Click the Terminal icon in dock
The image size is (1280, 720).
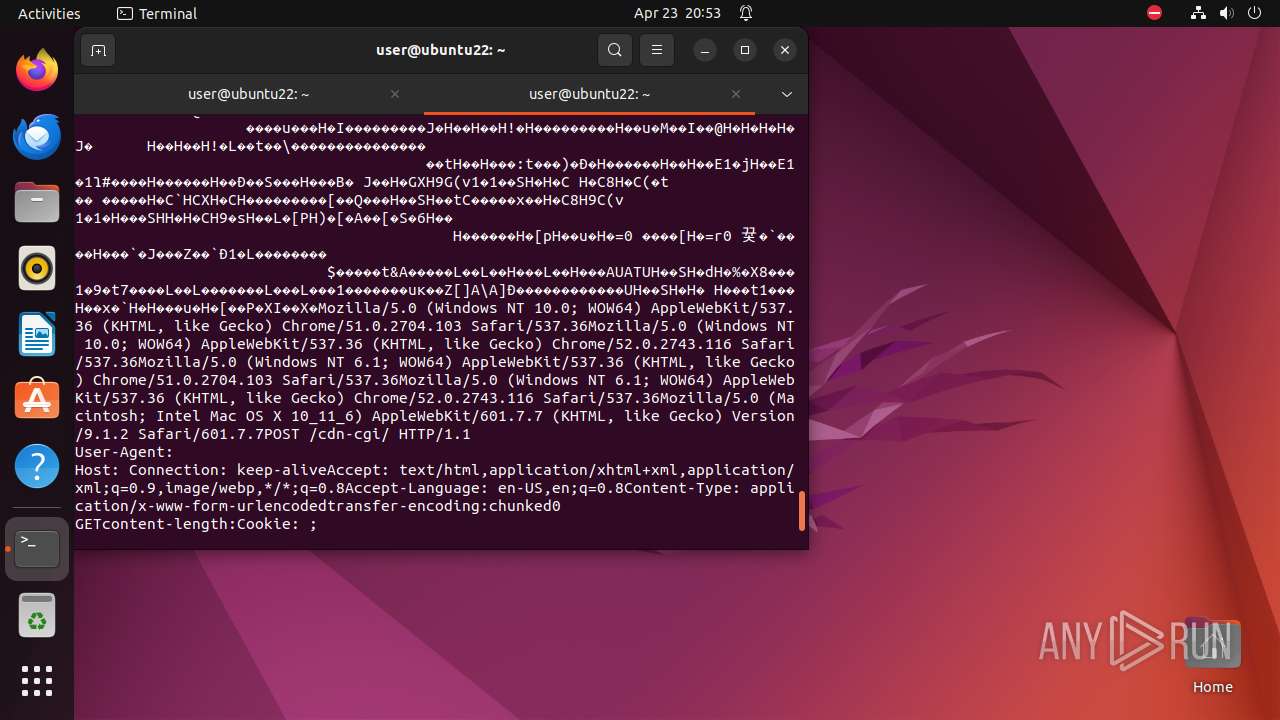pyautogui.click(x=37, y=549)
